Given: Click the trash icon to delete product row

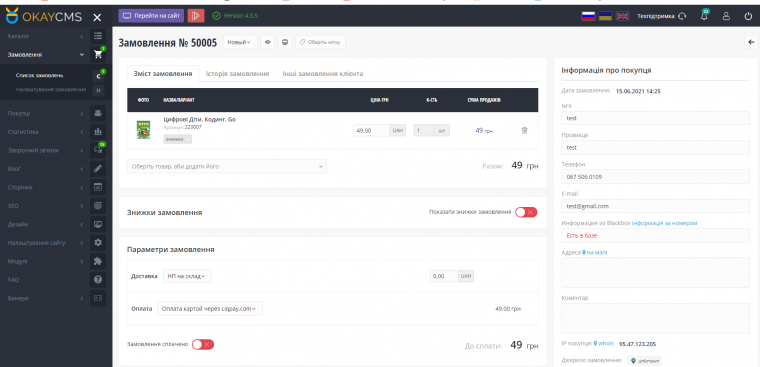Looking at the screenshot, I should [524, 130].
